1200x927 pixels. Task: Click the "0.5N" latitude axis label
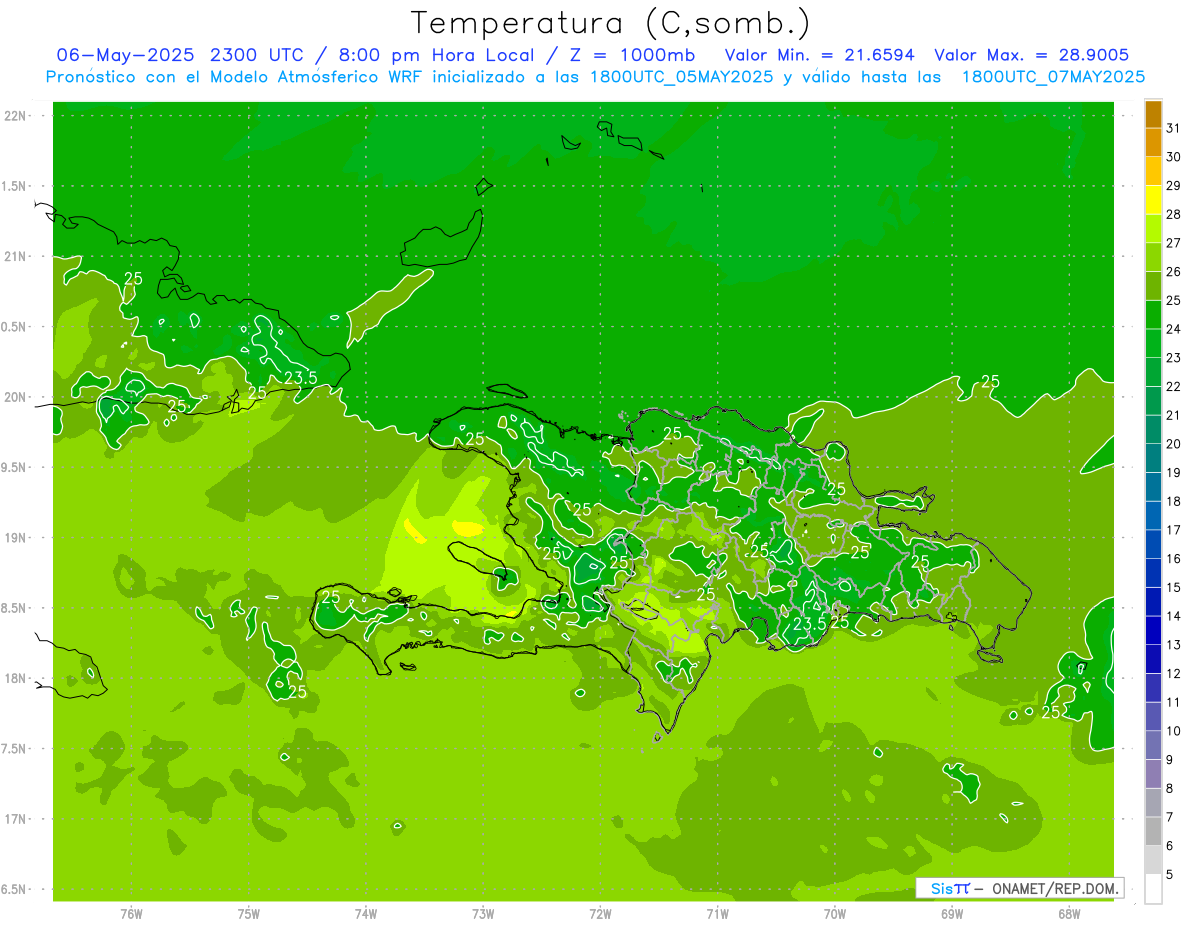[15, 327]
